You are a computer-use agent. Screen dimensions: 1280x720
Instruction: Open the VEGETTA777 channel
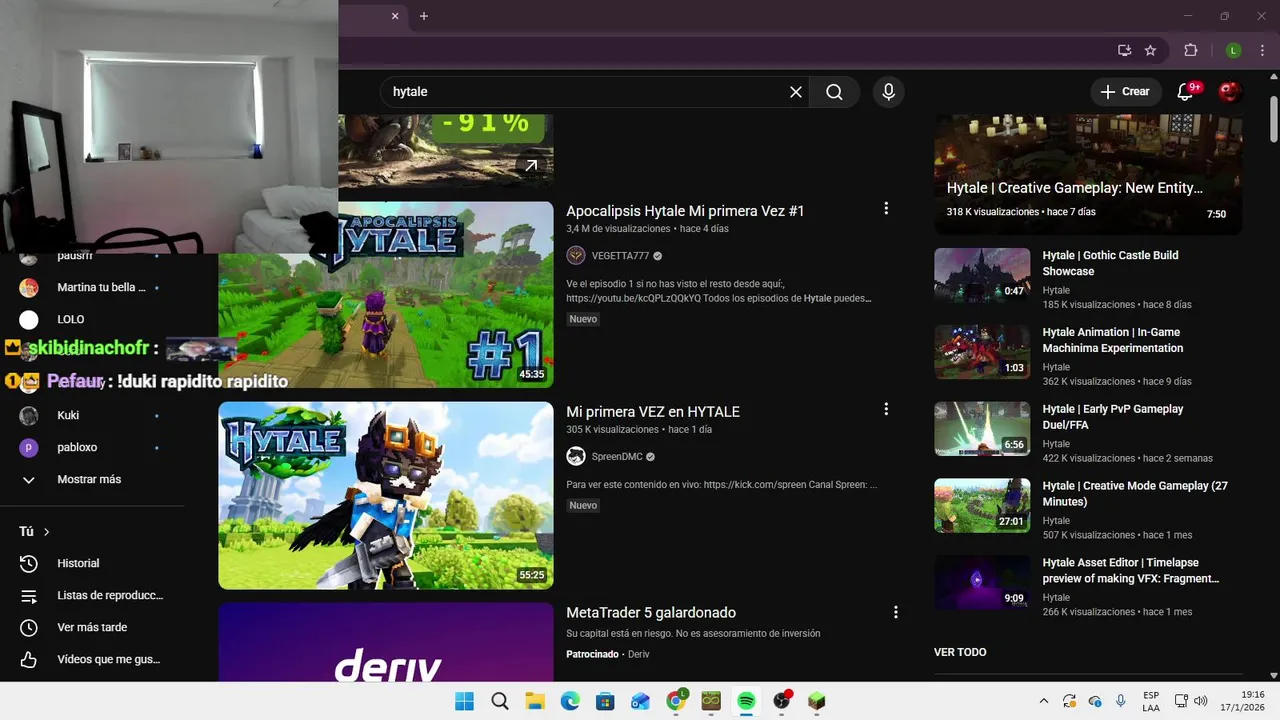click(620, 256)
